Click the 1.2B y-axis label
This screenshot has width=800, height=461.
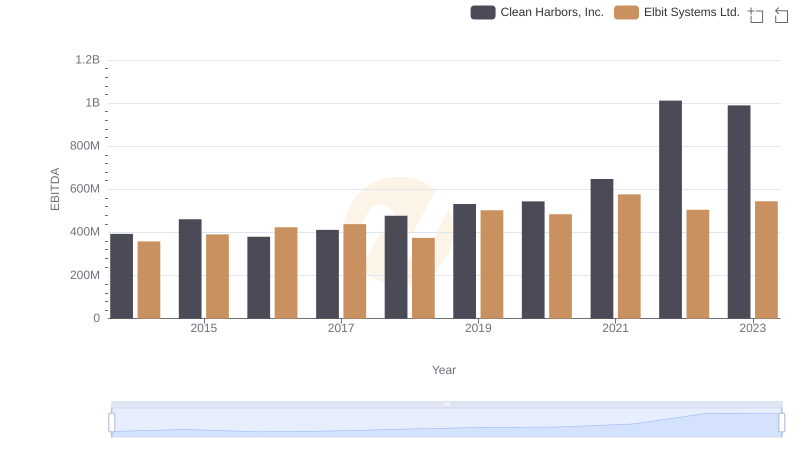tap(88, 60)
